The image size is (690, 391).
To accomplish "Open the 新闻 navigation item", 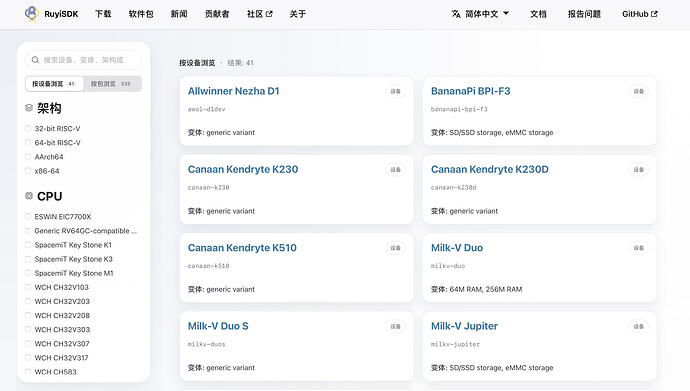I will point(179,14).
